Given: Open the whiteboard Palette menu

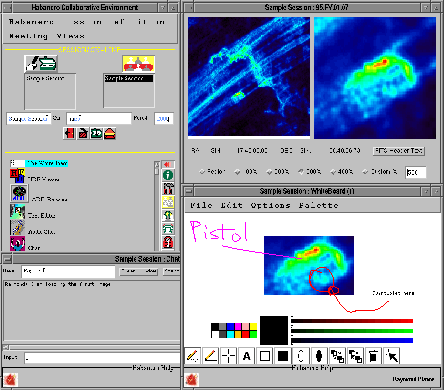Looking at the screenshot, I should [318, 205].
